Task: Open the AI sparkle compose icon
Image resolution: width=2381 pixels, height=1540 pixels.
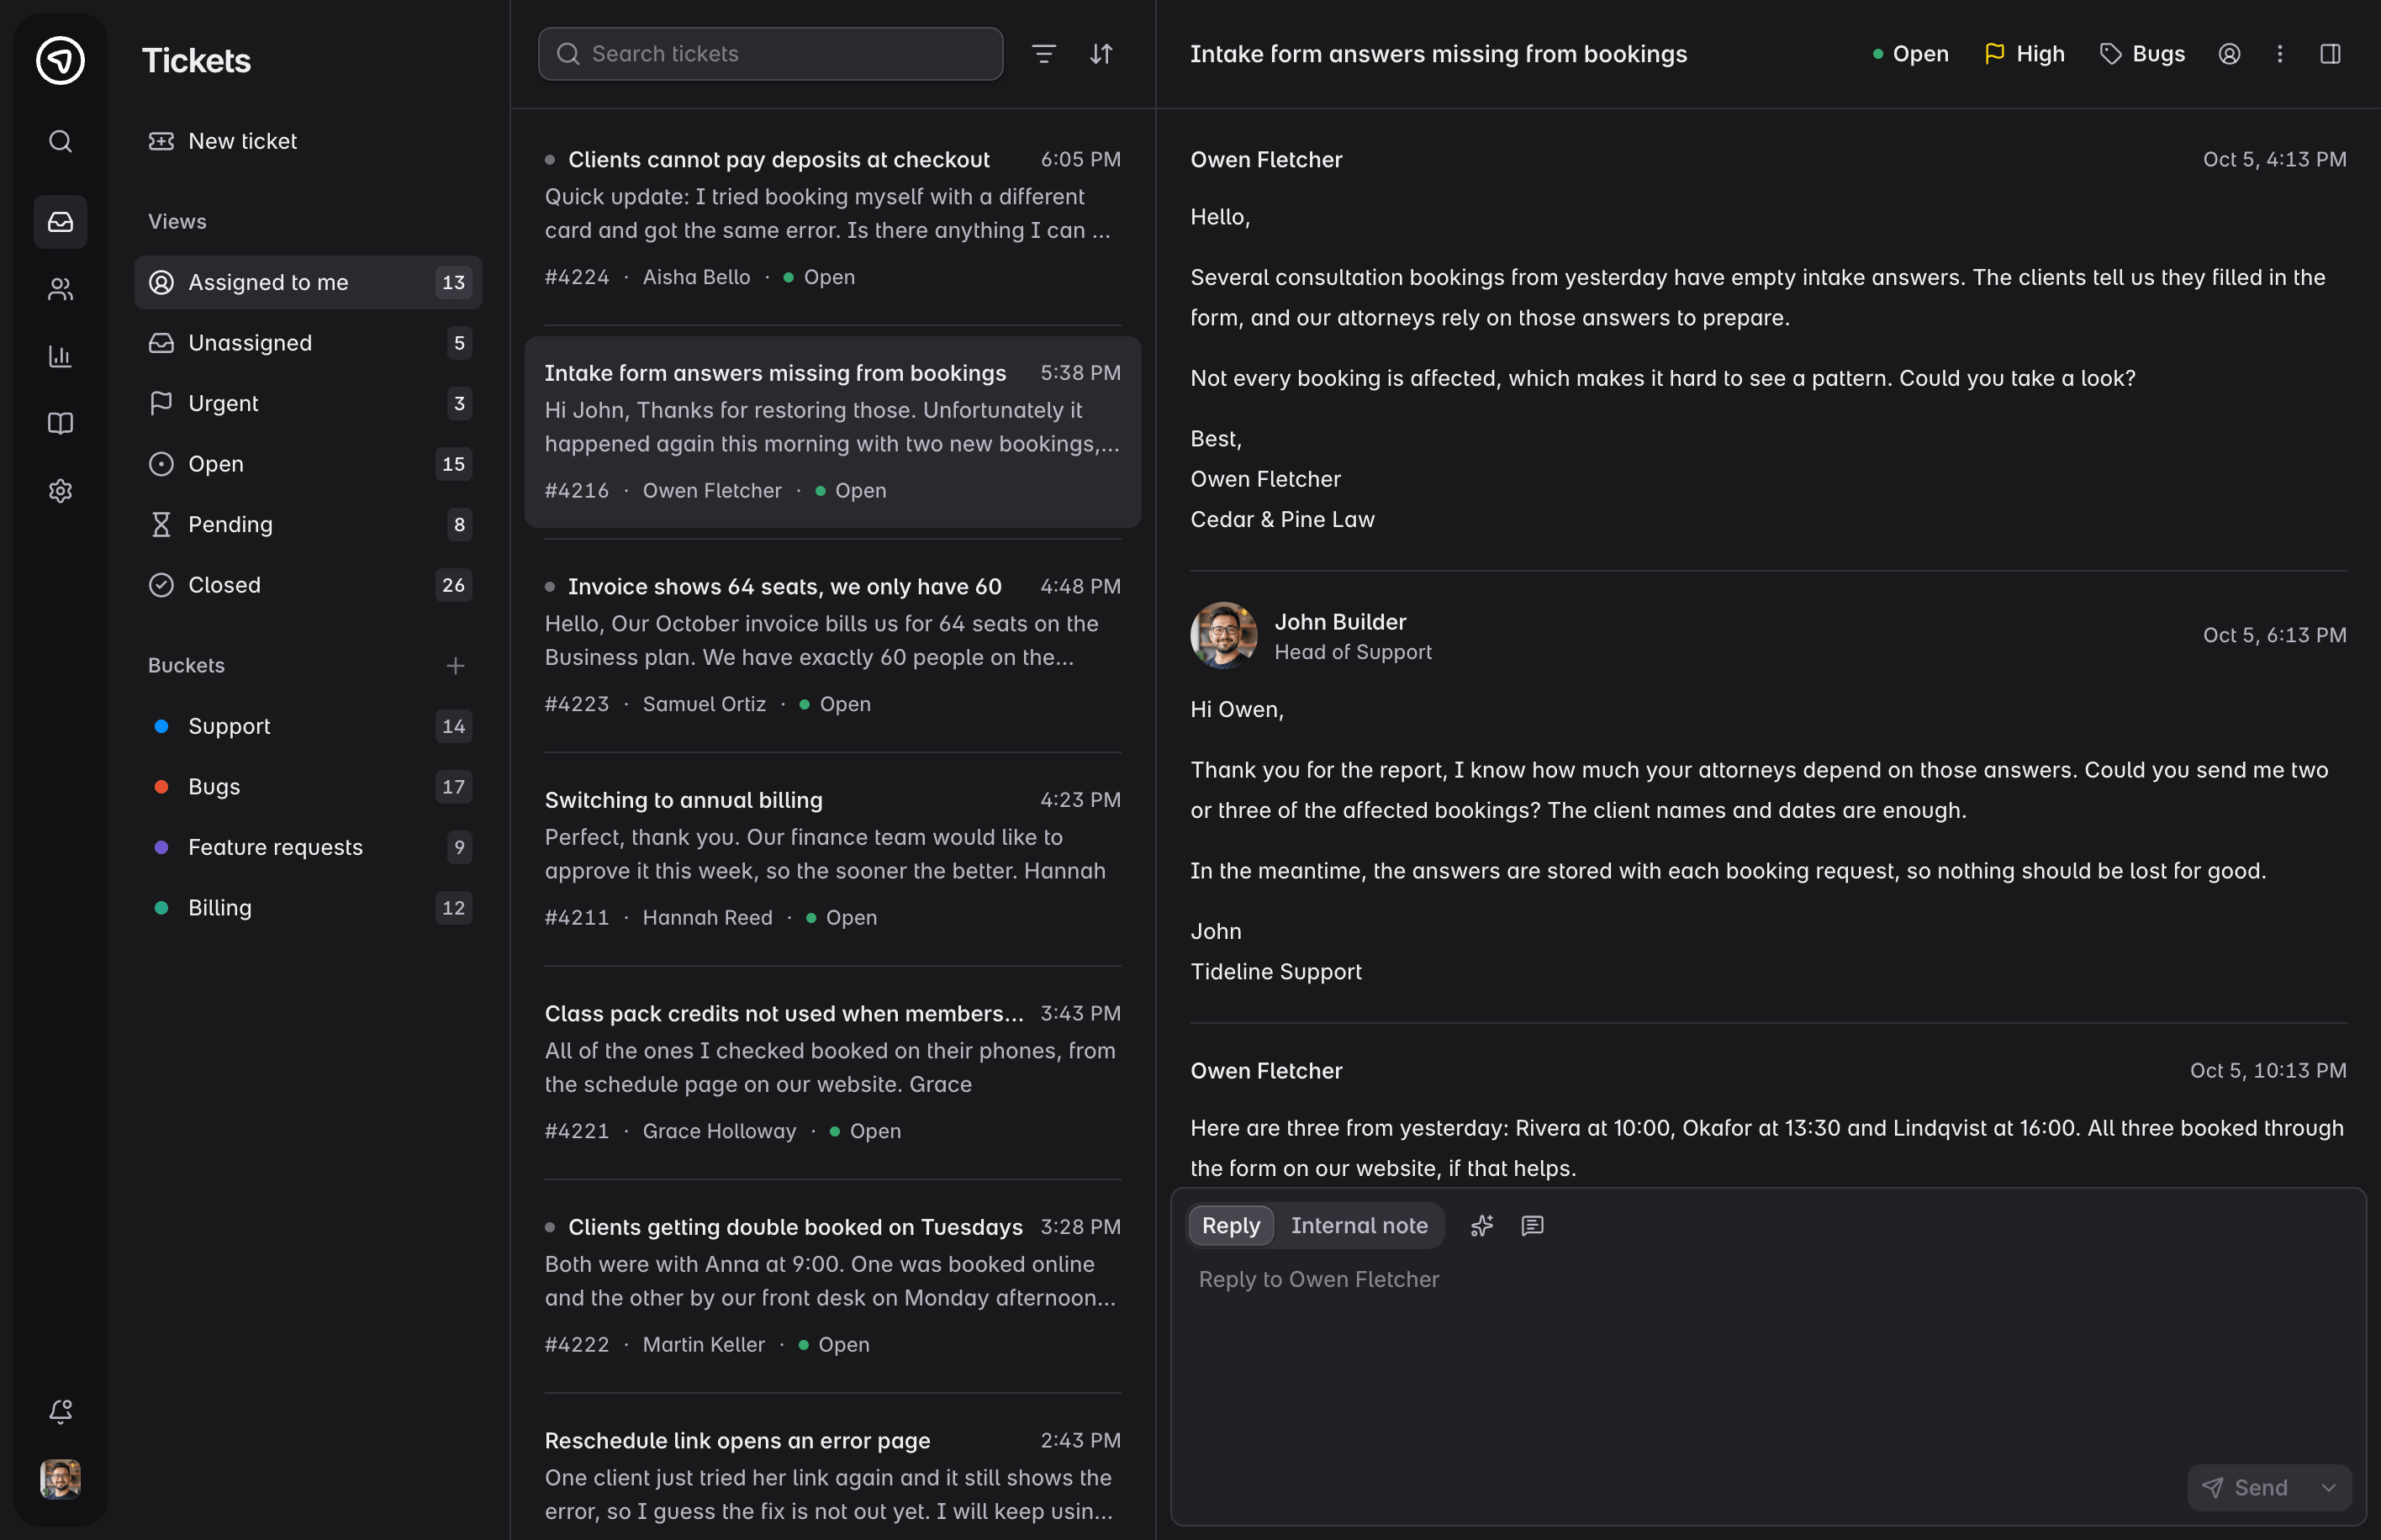Action: [1482, 1225]
